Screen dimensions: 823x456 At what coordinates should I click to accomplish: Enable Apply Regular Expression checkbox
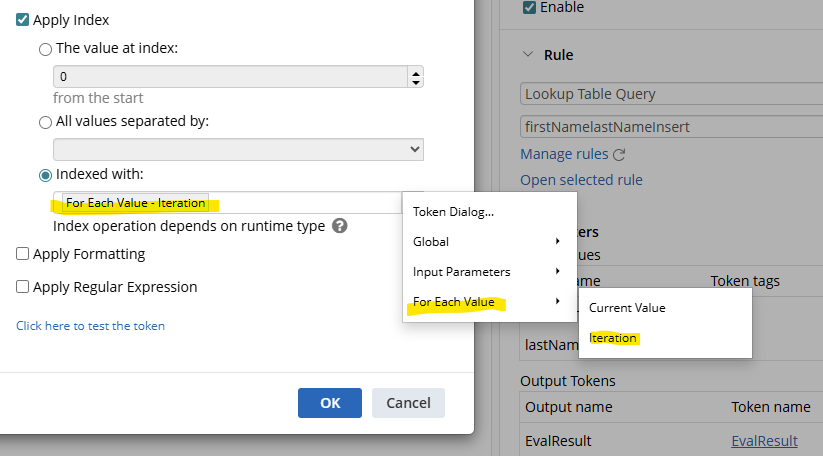23,287
